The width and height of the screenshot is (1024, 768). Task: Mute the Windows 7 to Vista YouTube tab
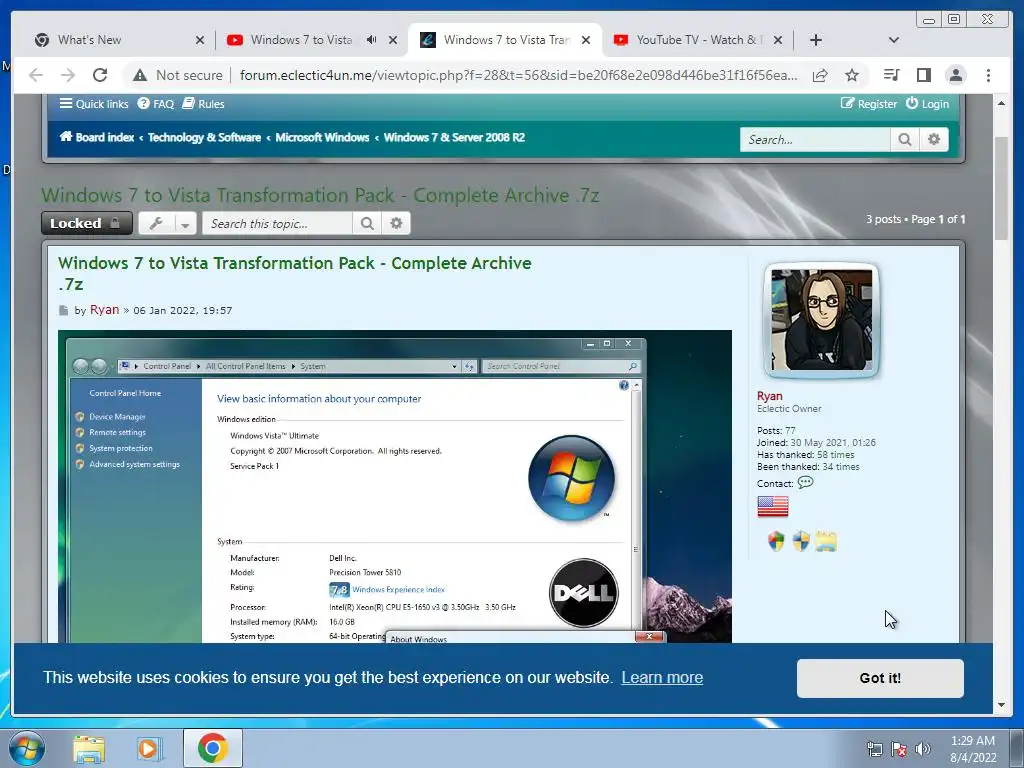(372, 40)
